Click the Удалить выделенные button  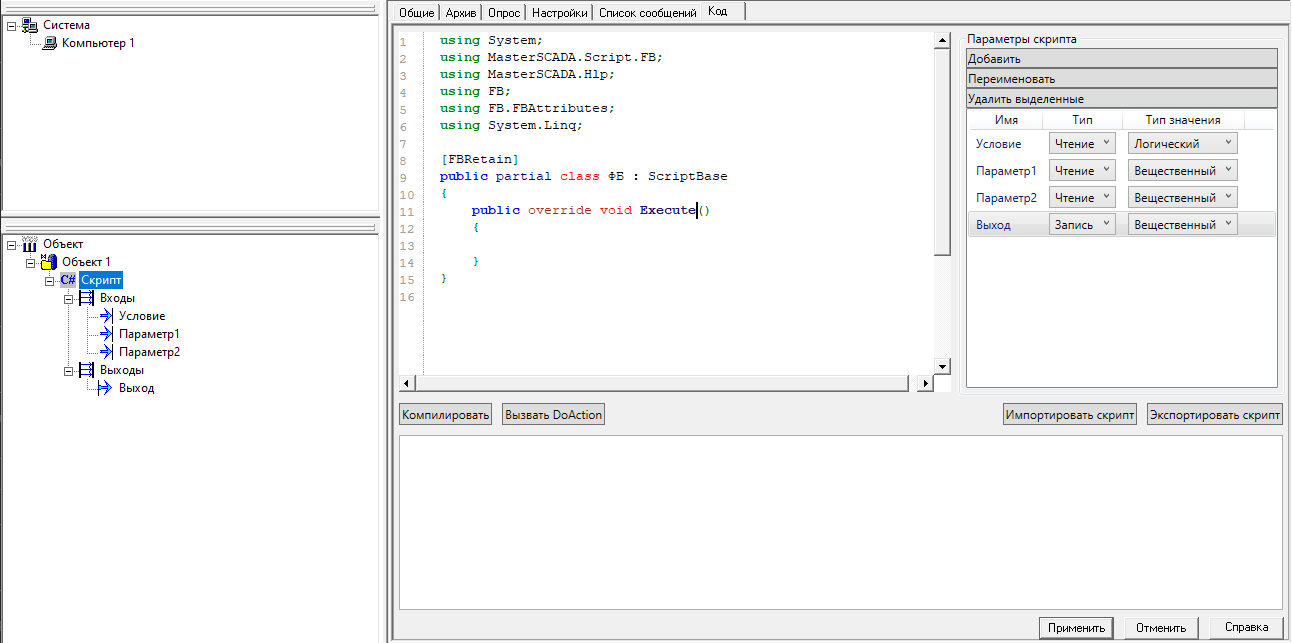coord(1122,99)
